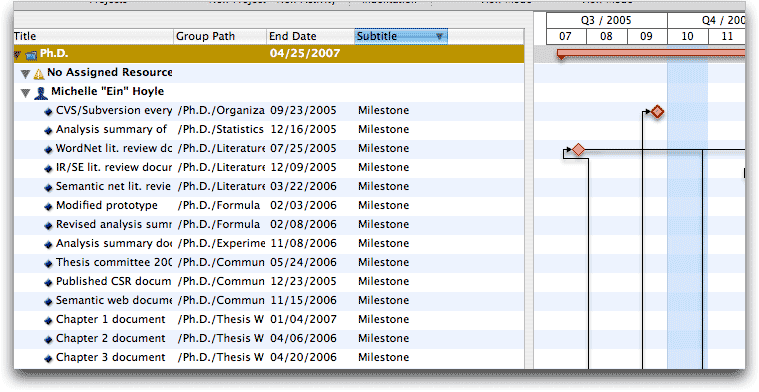The width and height of the screenshot is (759, 392).
Task: Collapse the Michelle "Ein" Hoyle group
Action: (x=26, y=93)
